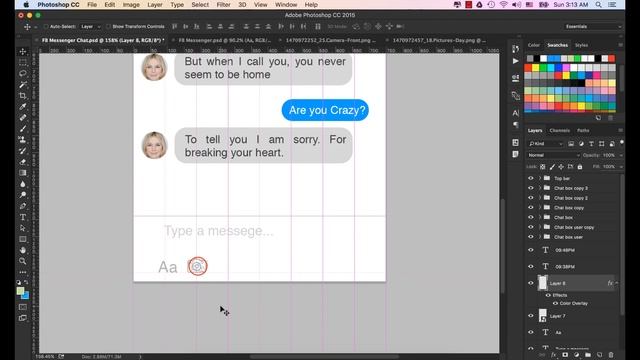Open the Auto-Select Layer dropdown
This screenshot has height=360, width=640.
pyautogui.click(x=90, y=27)
